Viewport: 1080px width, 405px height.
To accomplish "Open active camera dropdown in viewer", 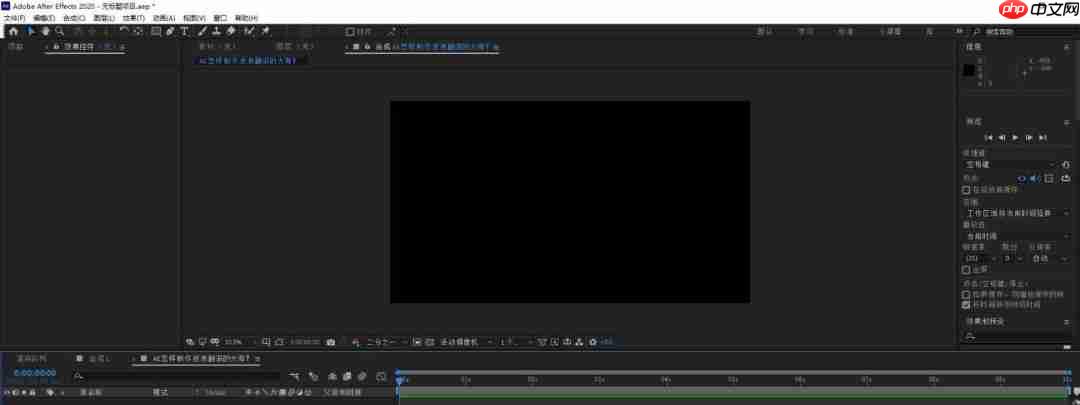I will coord(466,342).
